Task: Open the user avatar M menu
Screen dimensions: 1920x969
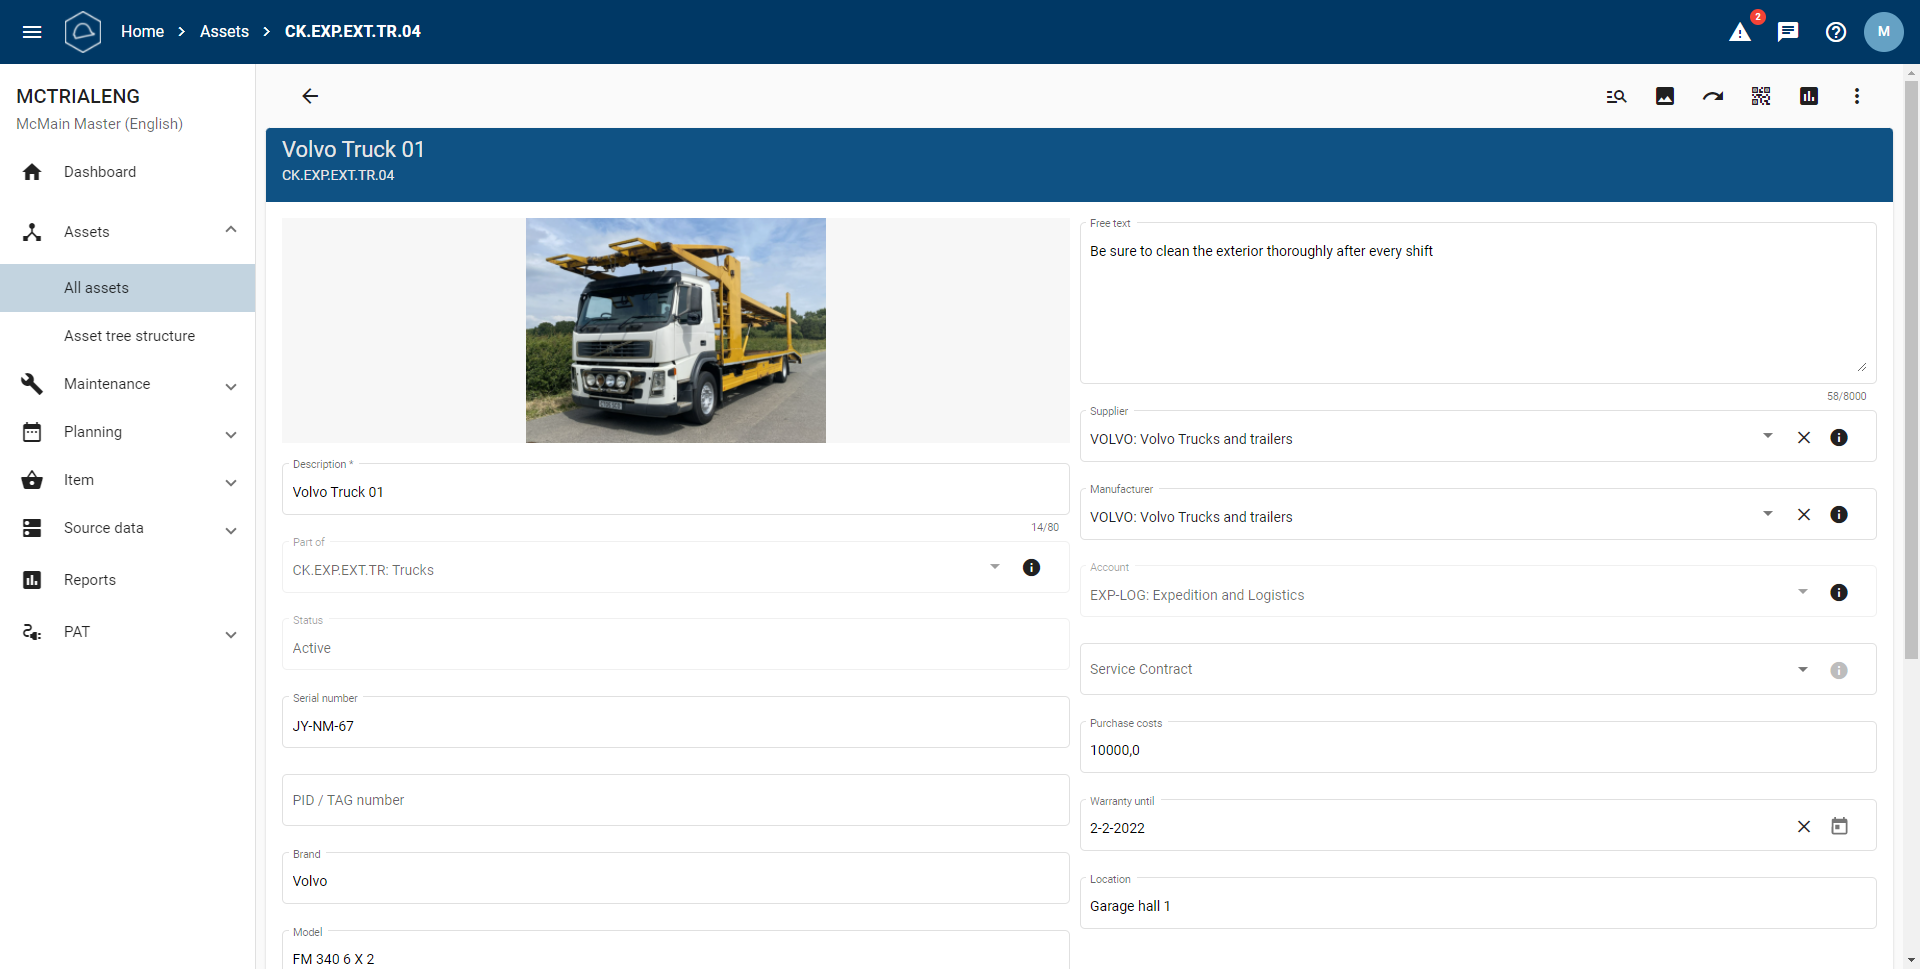Action: click(1884, 32)
